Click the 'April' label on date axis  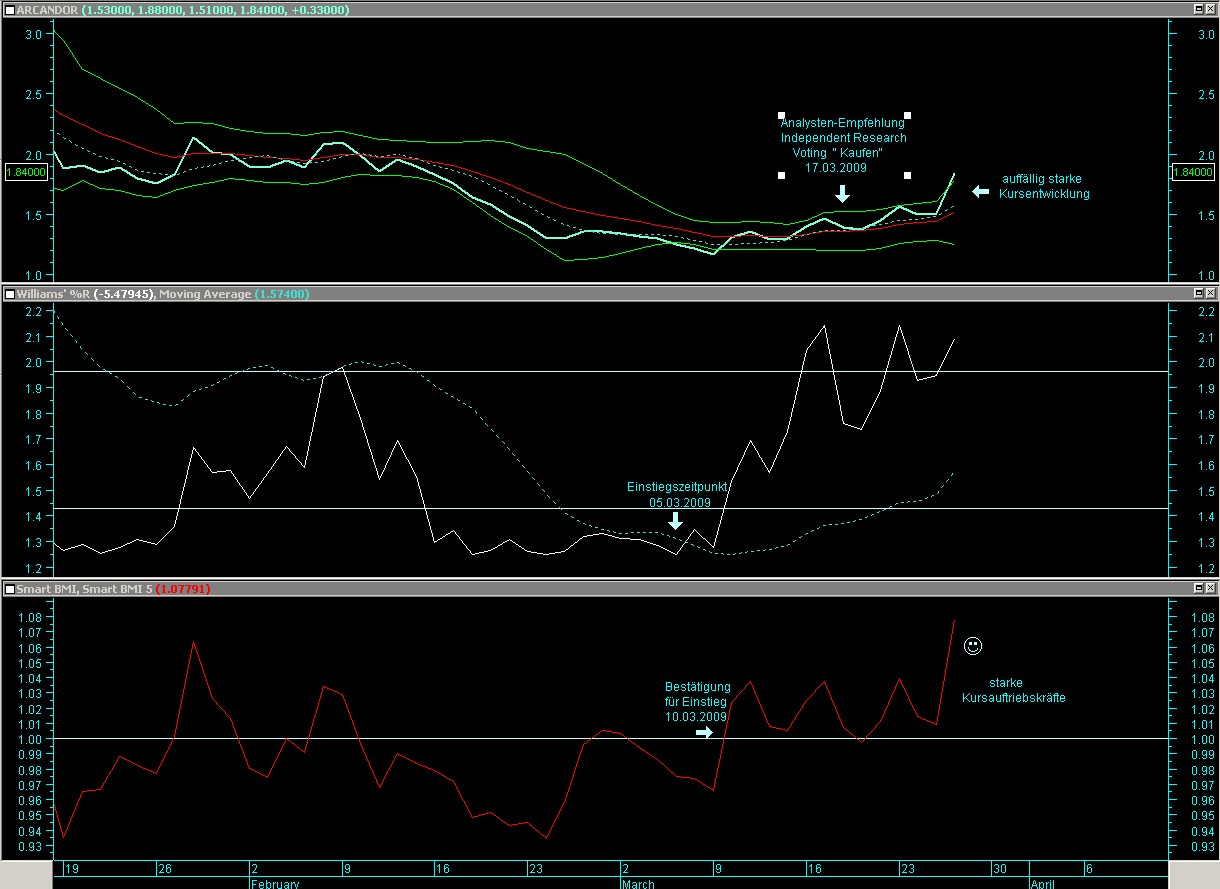point(1044,883)
